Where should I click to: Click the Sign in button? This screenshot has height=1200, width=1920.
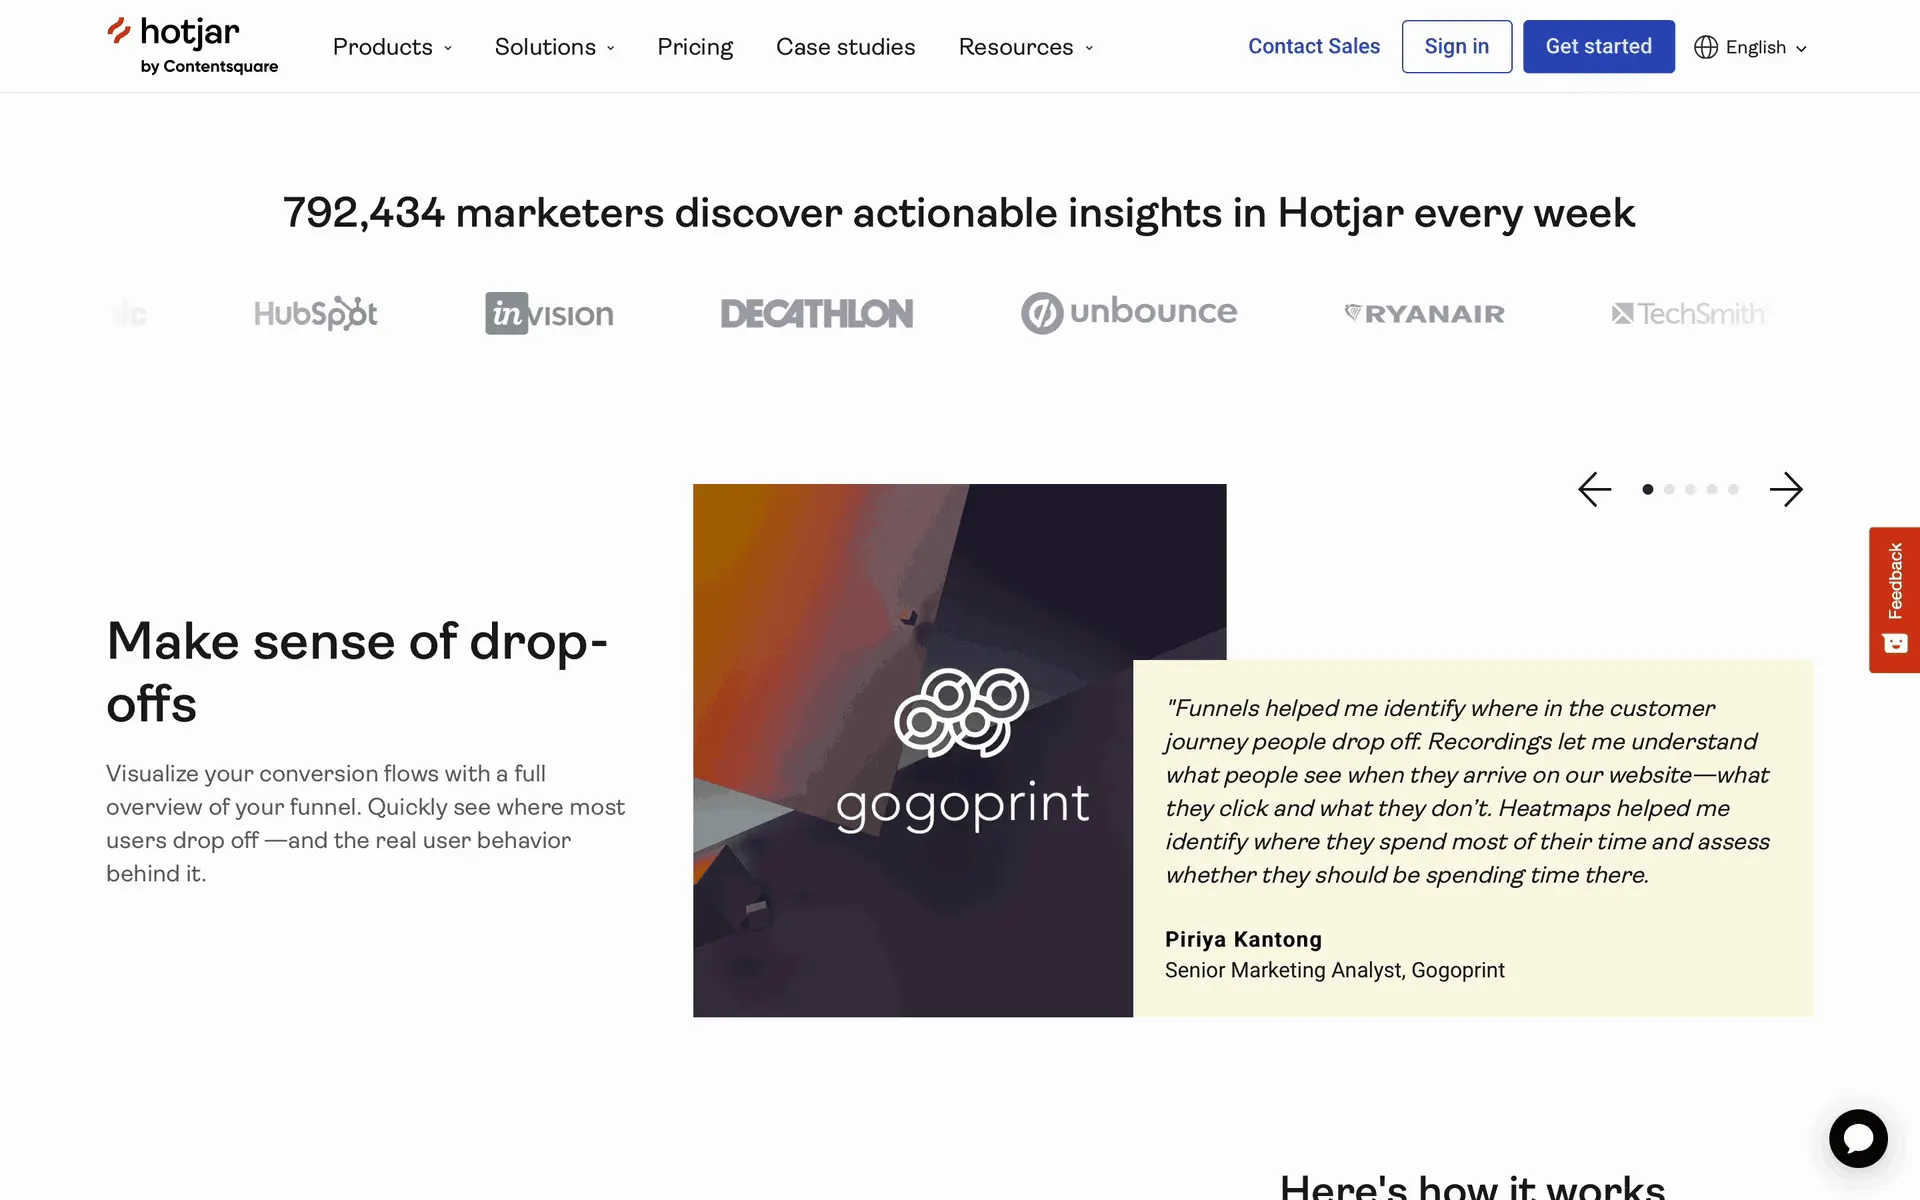click(1456, 47)
